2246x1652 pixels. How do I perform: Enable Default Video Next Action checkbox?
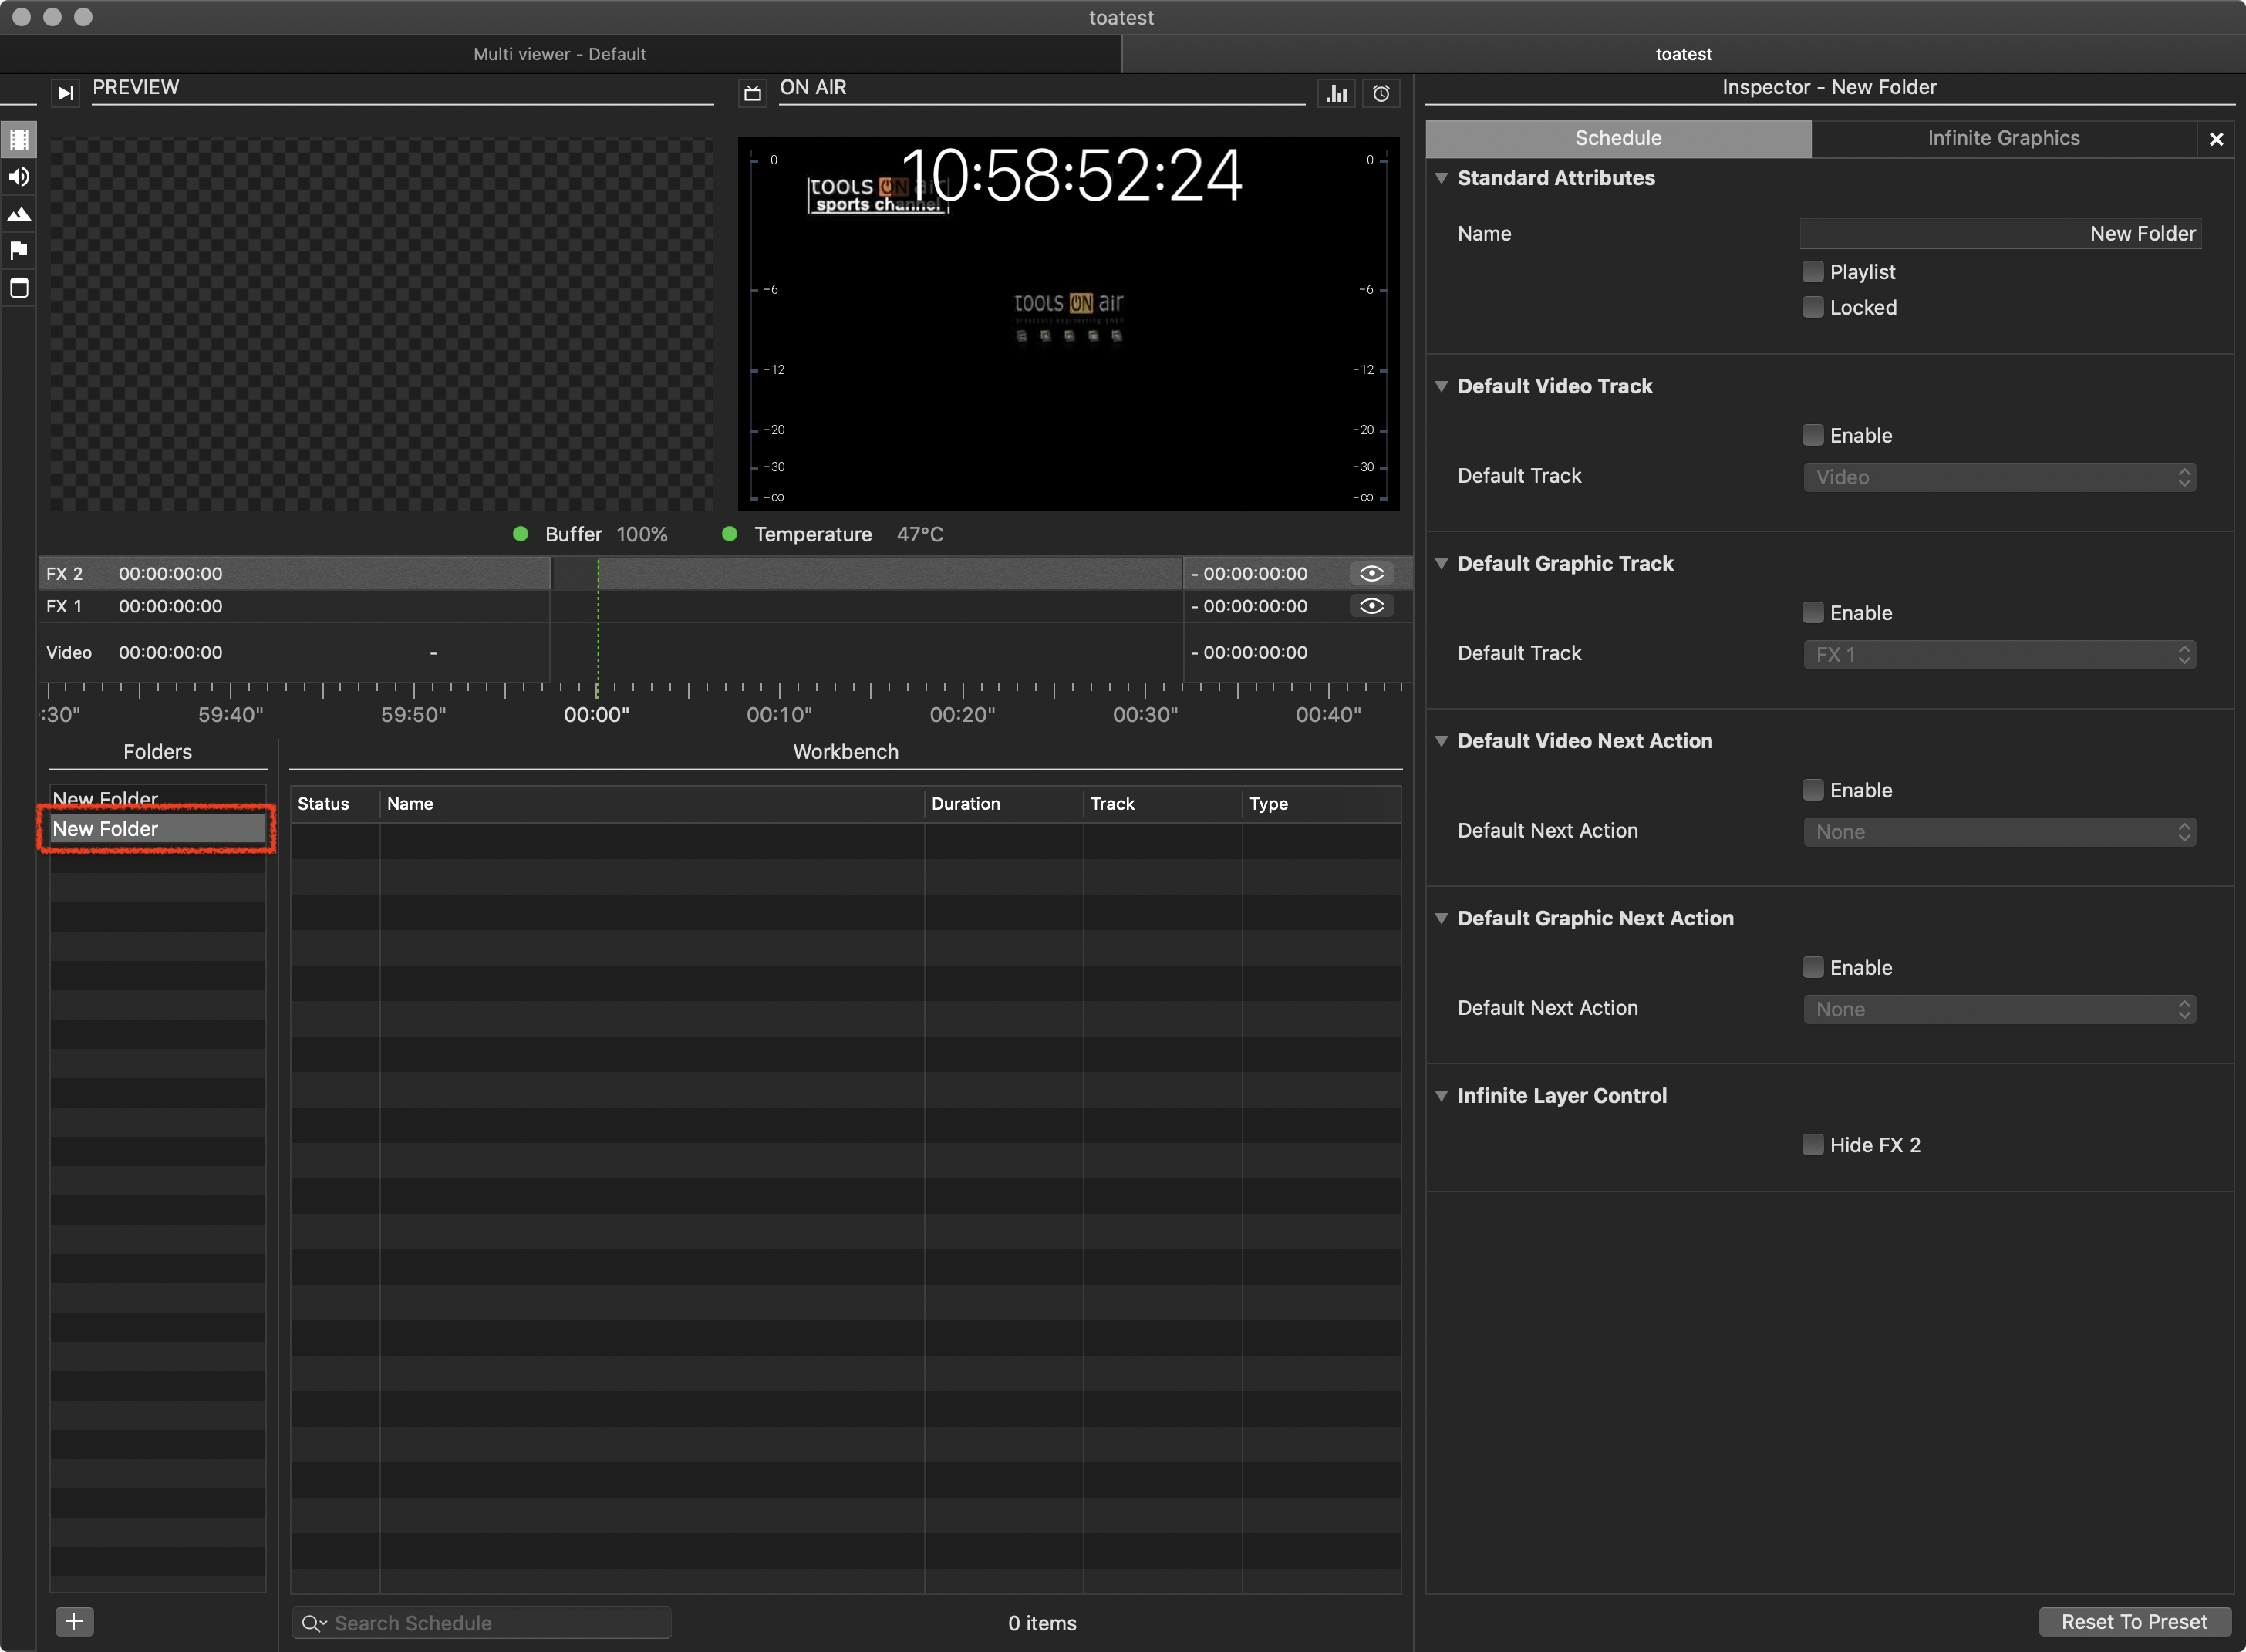tap(1812, 790)
